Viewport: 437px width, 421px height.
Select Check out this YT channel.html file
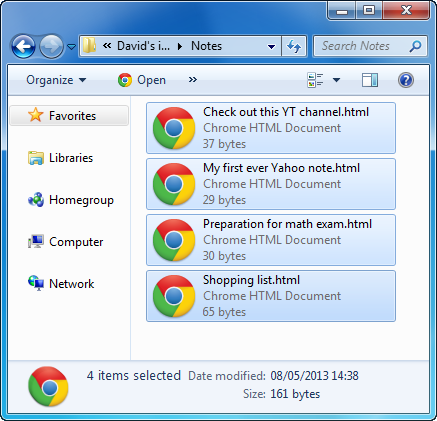271,128
